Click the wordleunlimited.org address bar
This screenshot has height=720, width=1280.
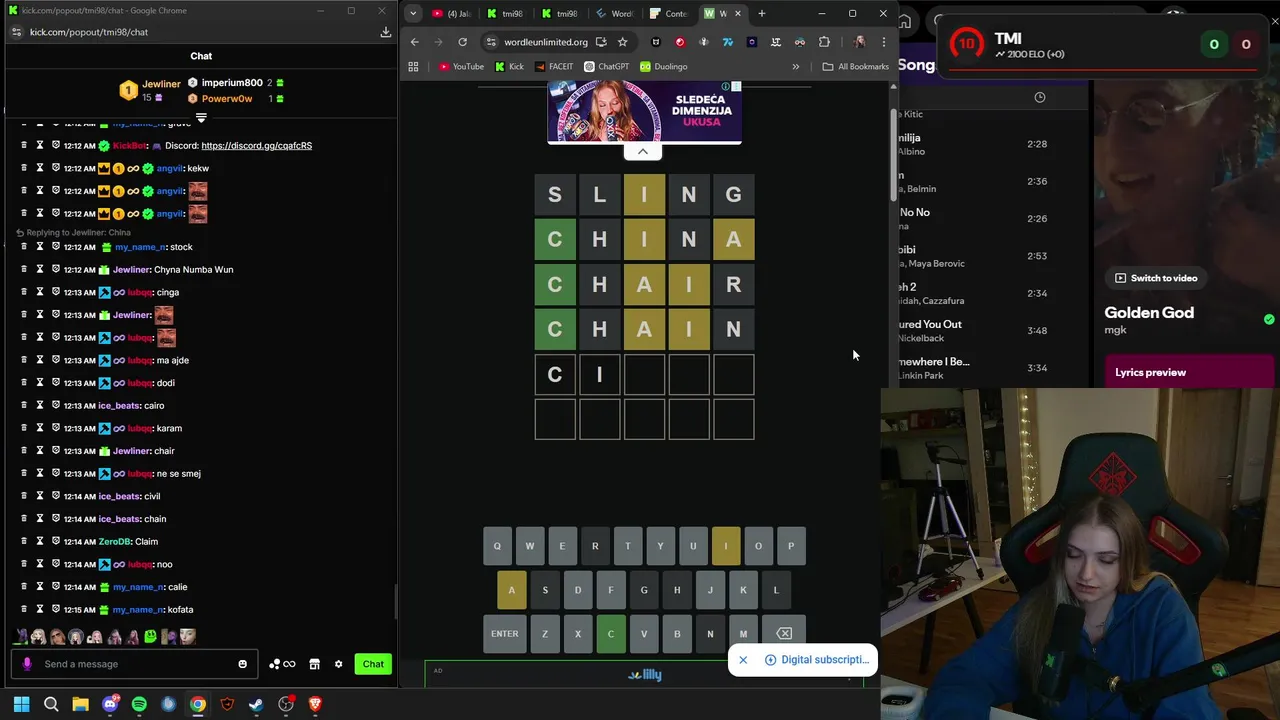pos(546,42)
